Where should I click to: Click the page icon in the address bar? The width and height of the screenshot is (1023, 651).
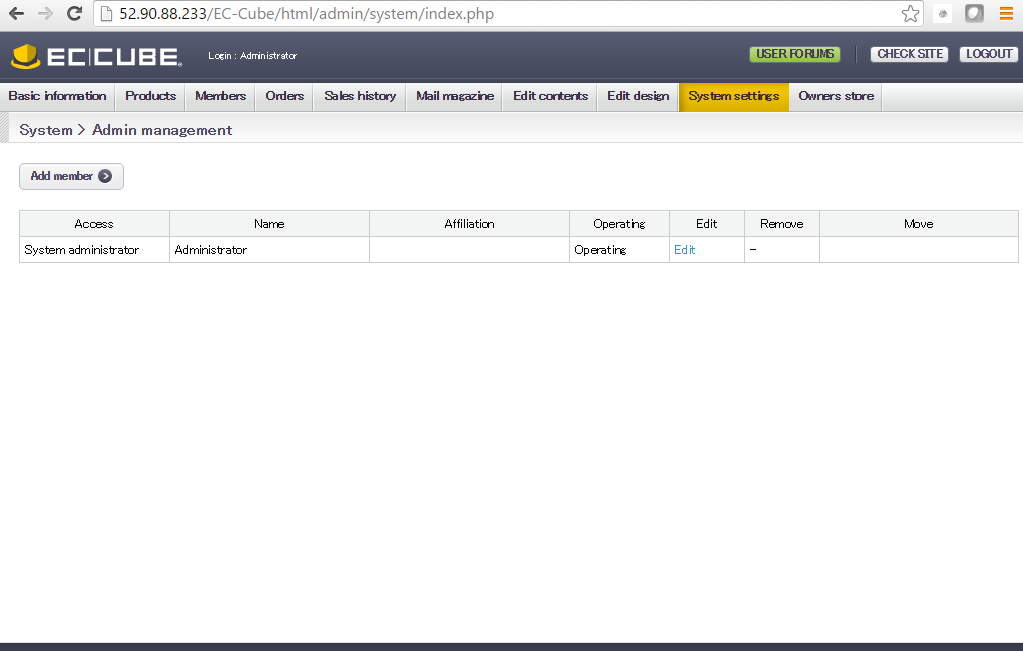106,14
